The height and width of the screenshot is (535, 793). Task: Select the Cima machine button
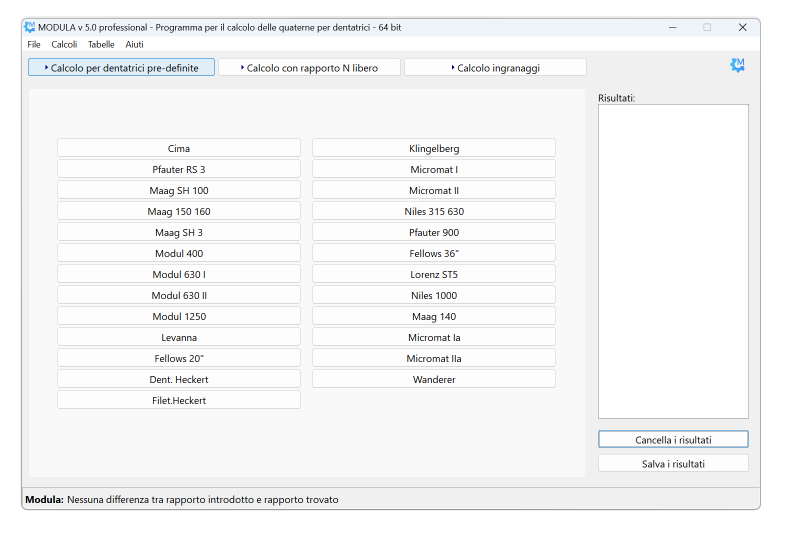179,148
